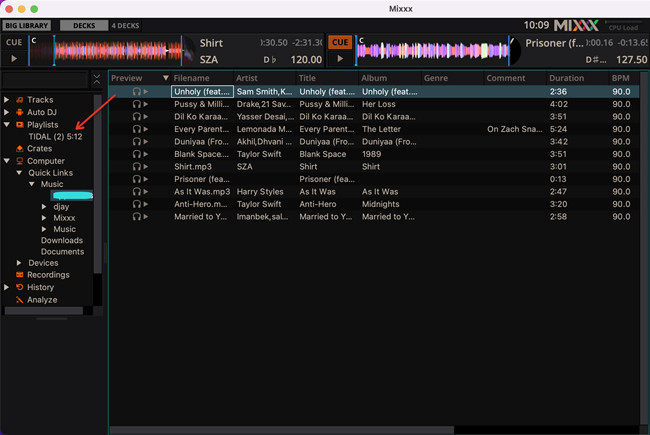Select the Comment column header
The width and height of the screenshot is (650, 435).
pyautogui.click(x=515, y=78)
